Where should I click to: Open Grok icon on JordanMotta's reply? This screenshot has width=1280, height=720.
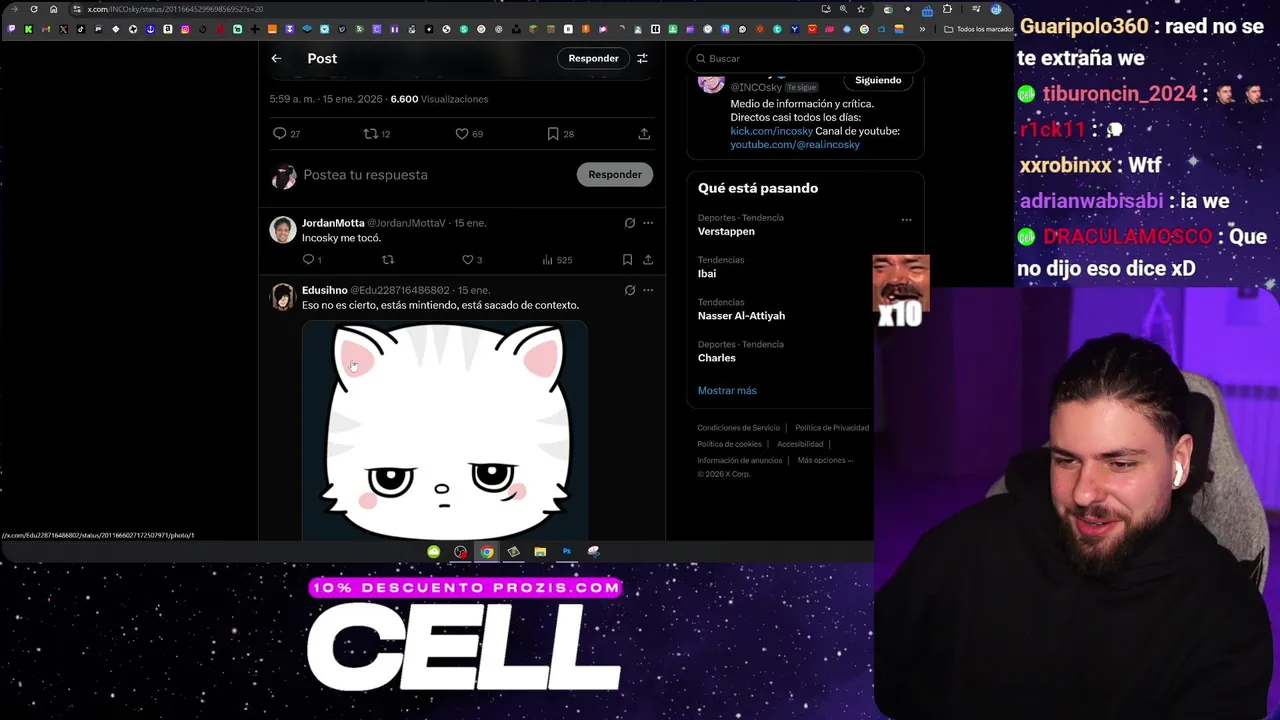tap(630, 223)
